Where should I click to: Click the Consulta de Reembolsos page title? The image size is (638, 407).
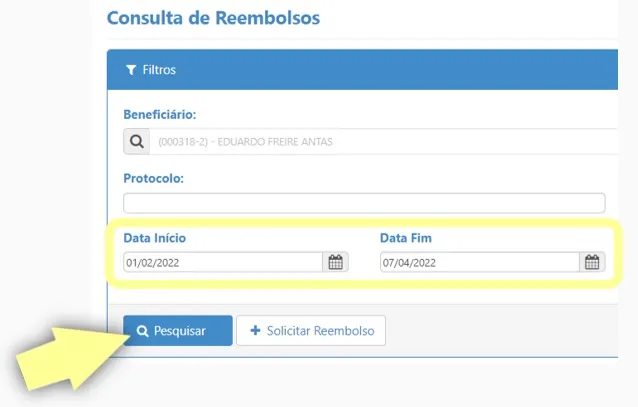click(x=213, y=18)
